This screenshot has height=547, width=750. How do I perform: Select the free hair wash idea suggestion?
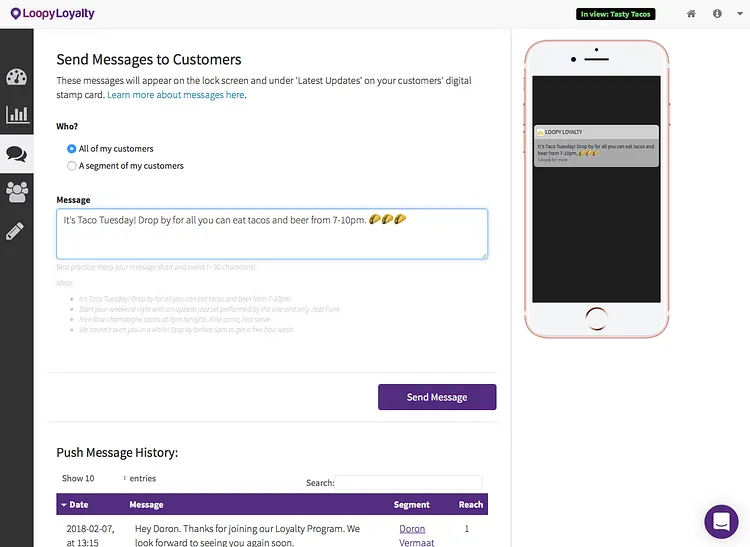(x=187, y=329)
